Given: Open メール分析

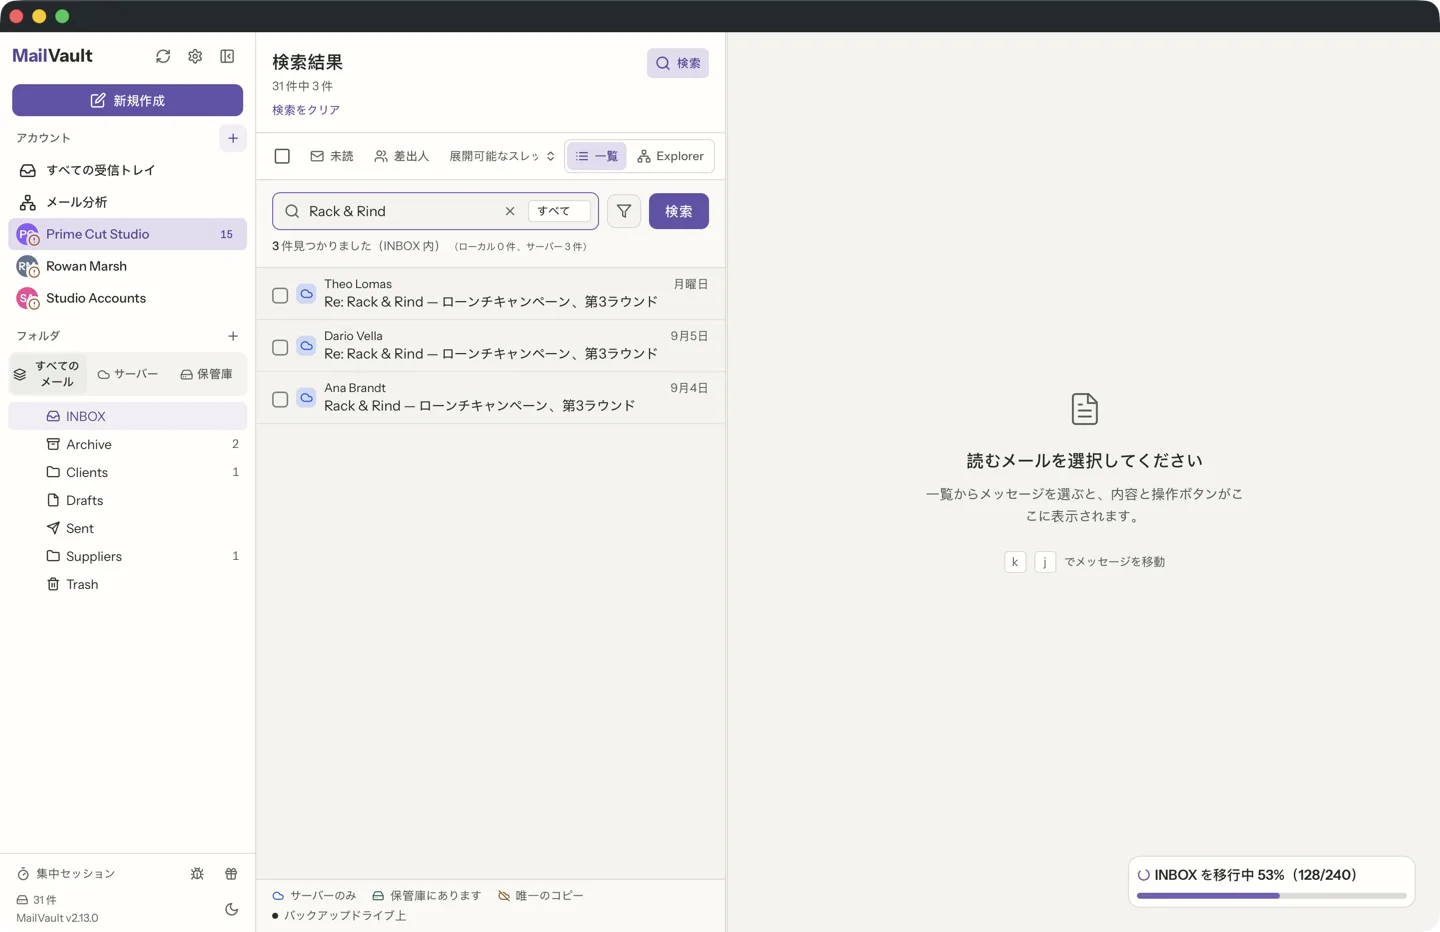Looking at the screenshot, I should (x=127, y=202).
